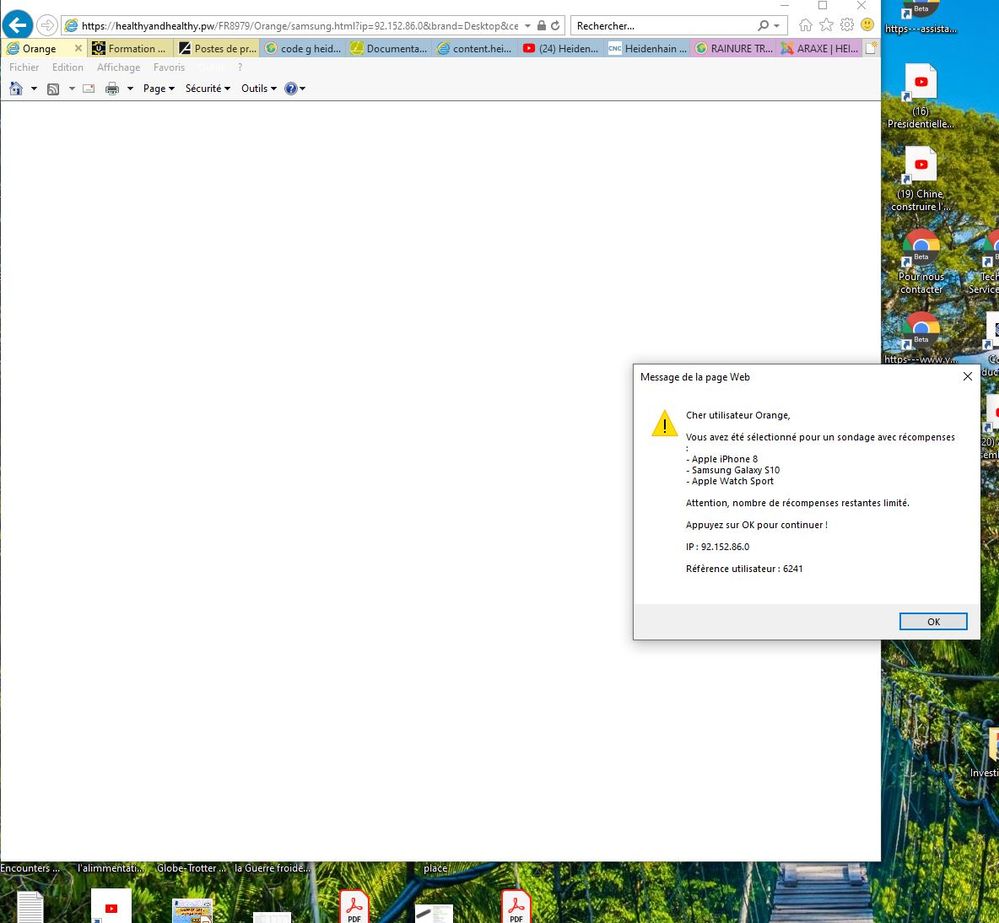Image resolution: width=999 pixels, height=923 pixels.
Task: Open the Print tool icon
Action: (x=112, y=88)
